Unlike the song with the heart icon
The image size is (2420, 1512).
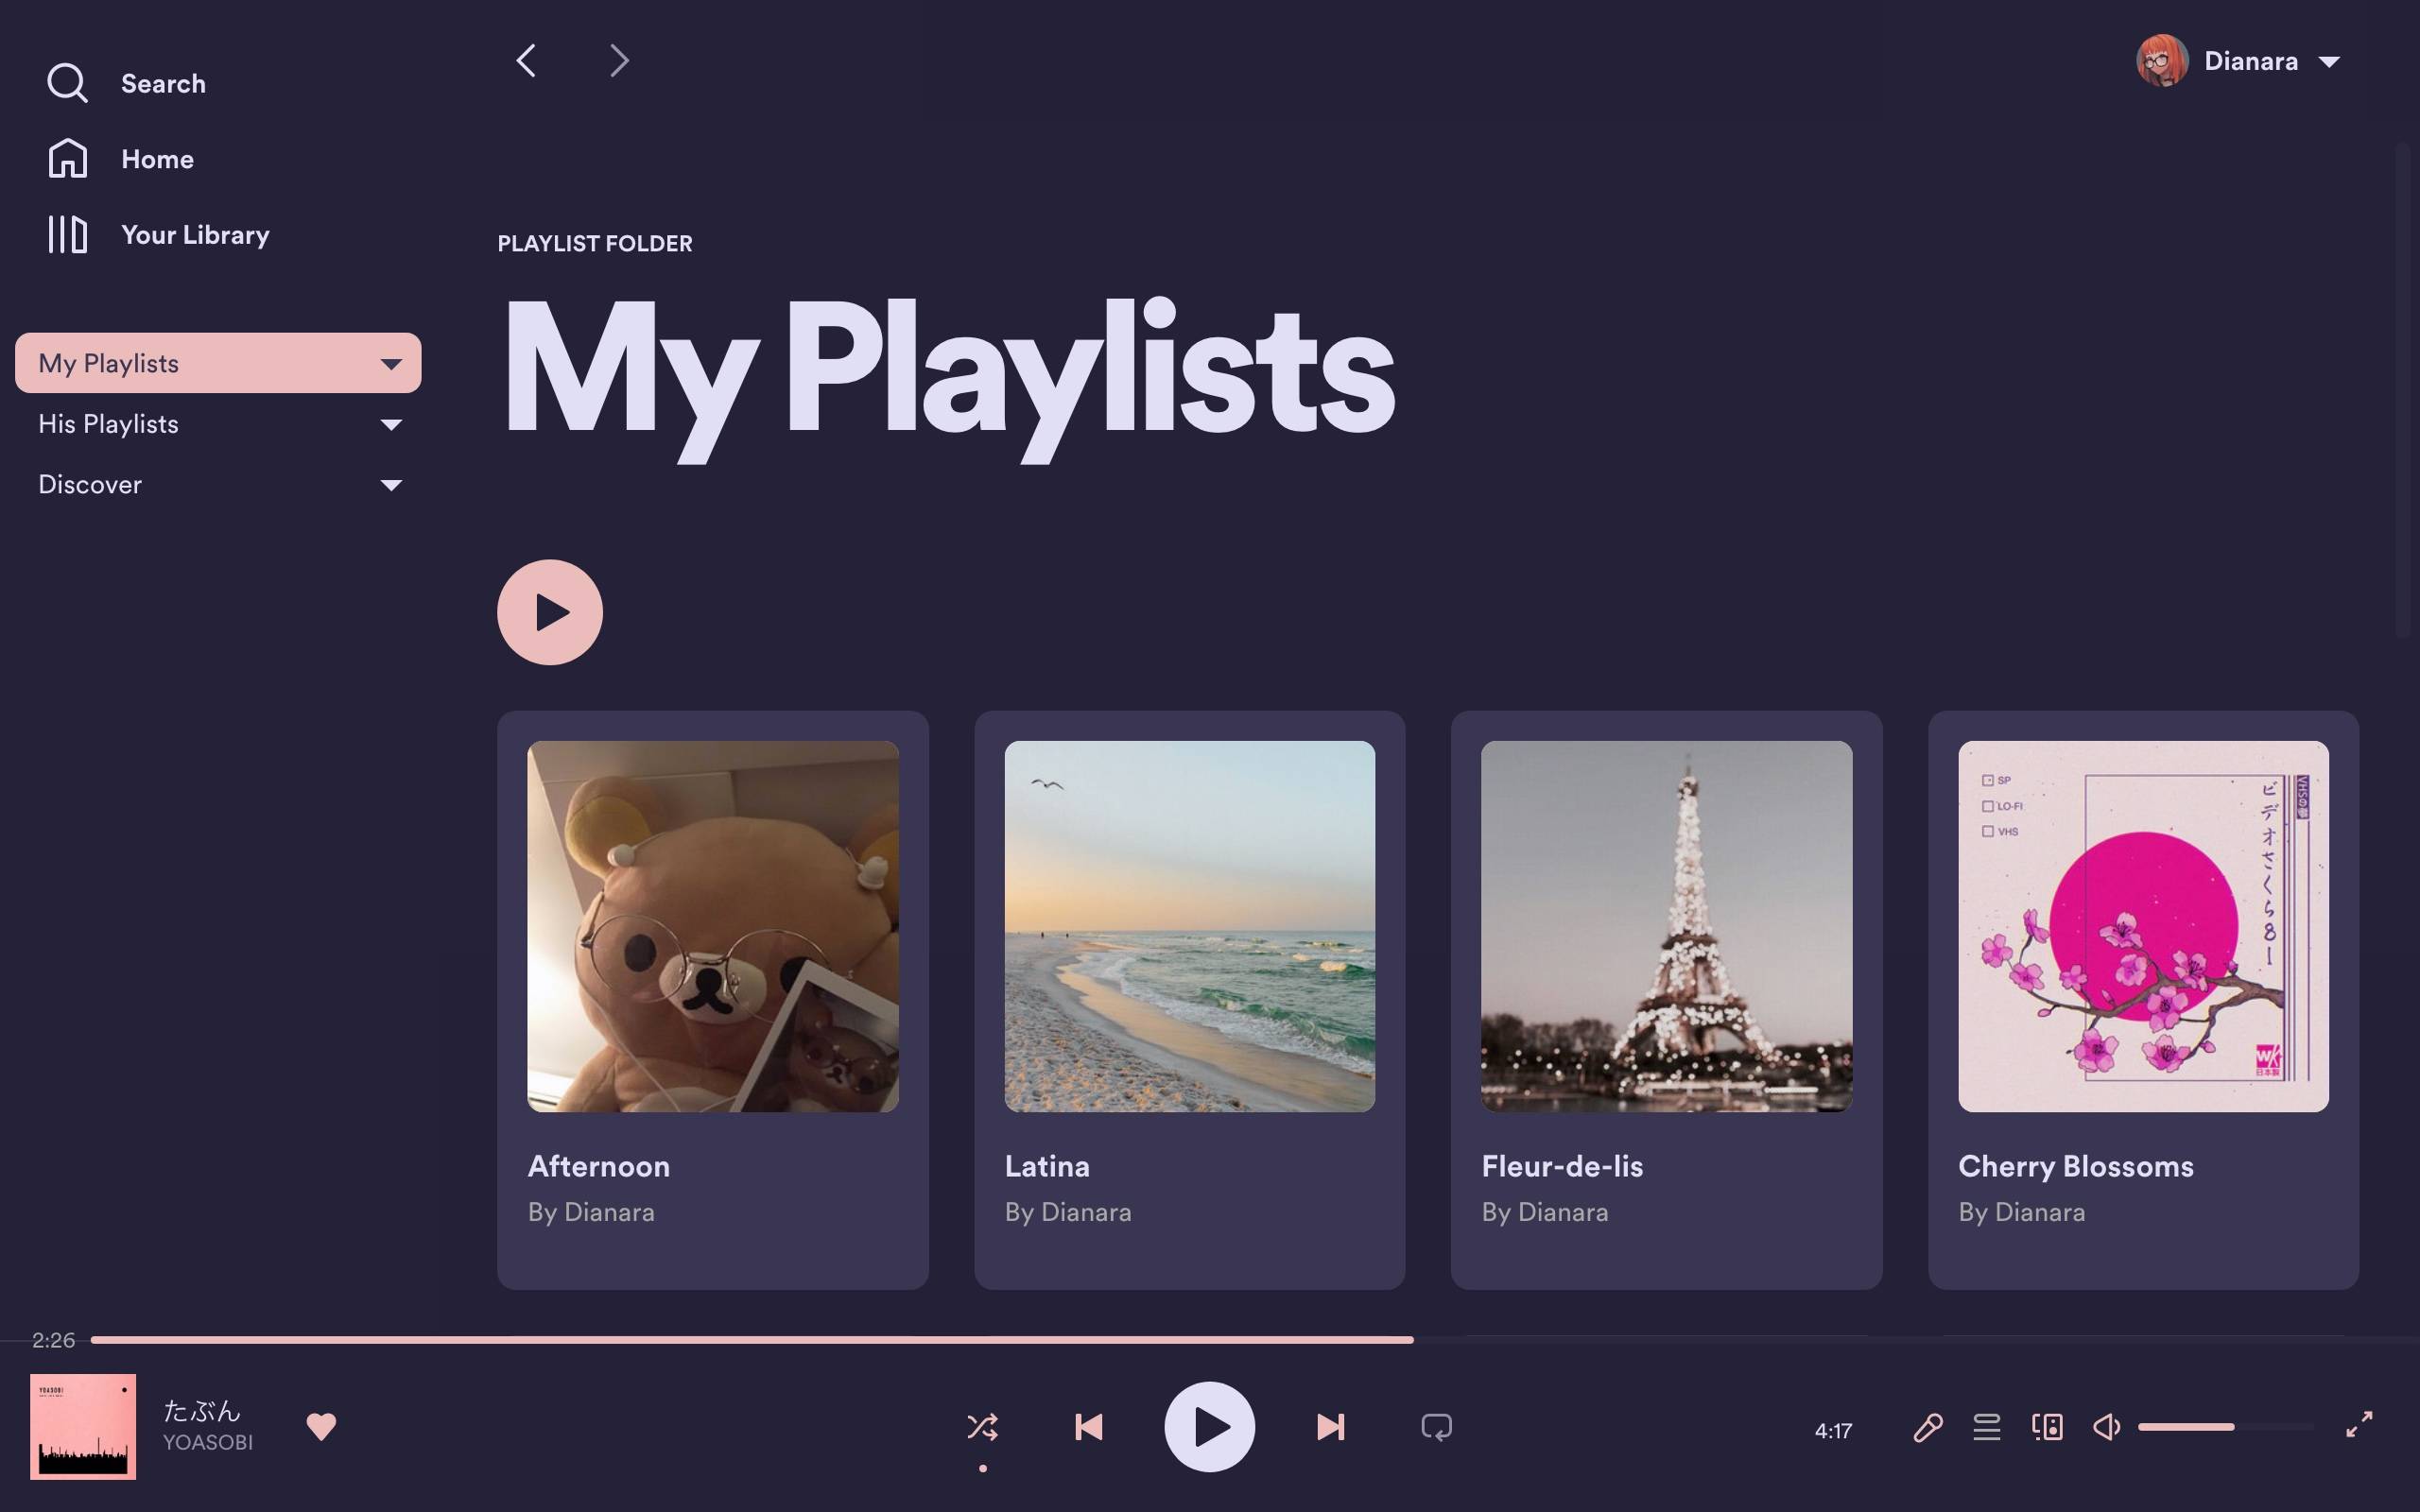321,1426
